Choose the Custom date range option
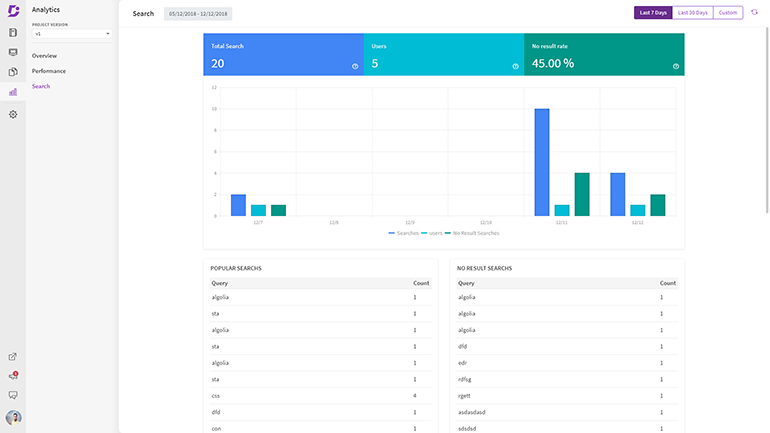This screenshot has width=770, height=433. click(728, 13)
